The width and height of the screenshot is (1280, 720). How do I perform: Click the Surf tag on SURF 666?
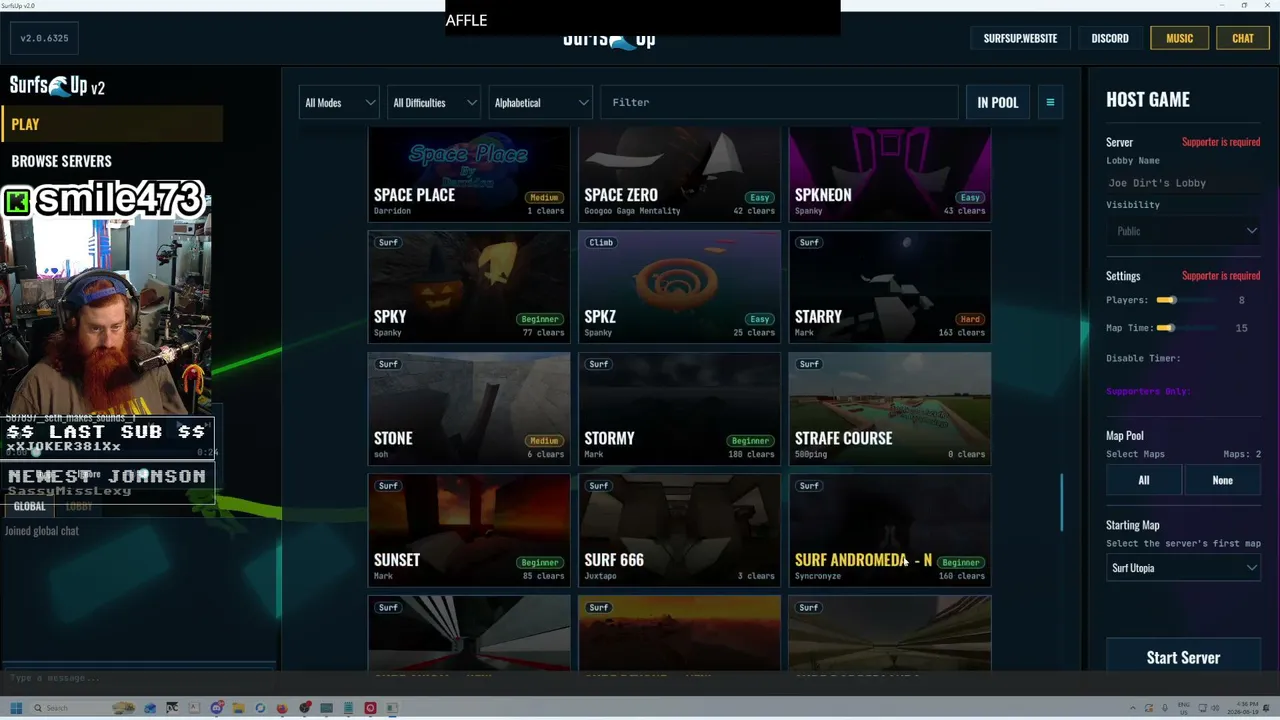coord(599,486)
